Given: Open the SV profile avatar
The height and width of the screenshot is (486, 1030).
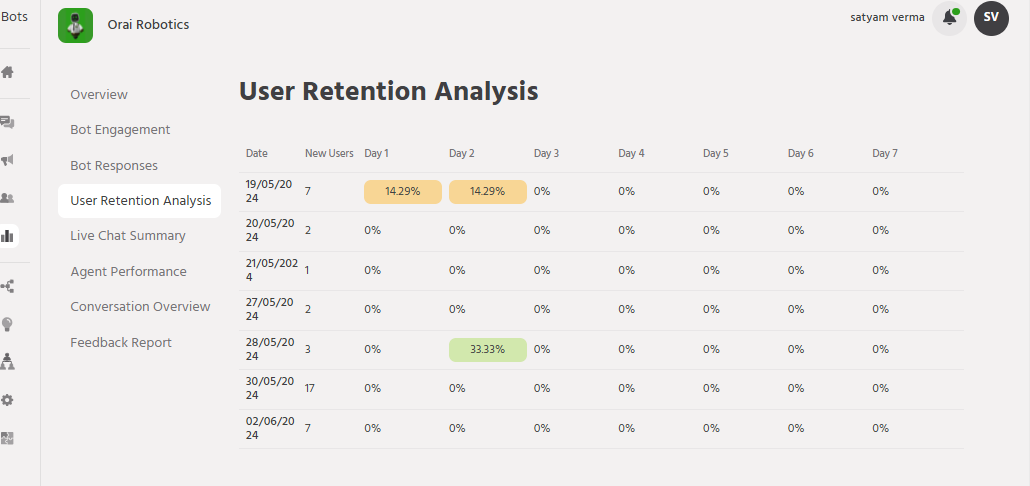Looking at the screenshot, I should pyautogui.click(x=991, y=18).
